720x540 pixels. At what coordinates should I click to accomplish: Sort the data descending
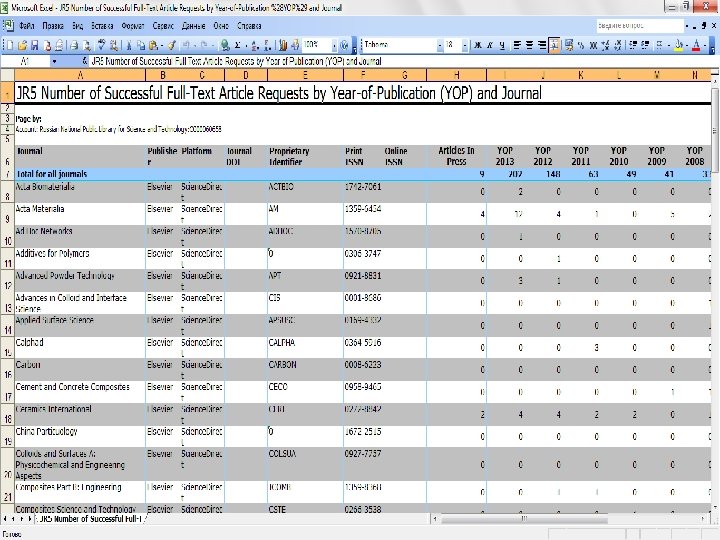(268, 45)
